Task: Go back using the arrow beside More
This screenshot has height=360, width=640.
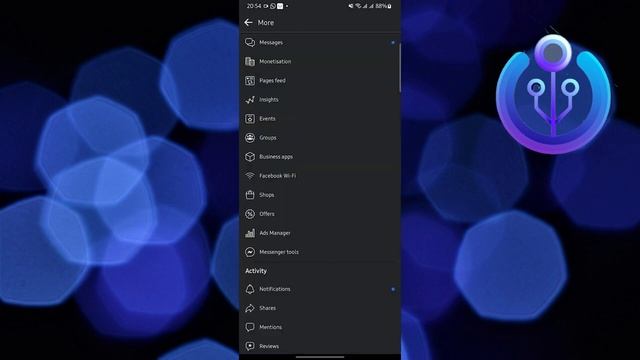Action: pyautogui.click(x=248, y=22)
